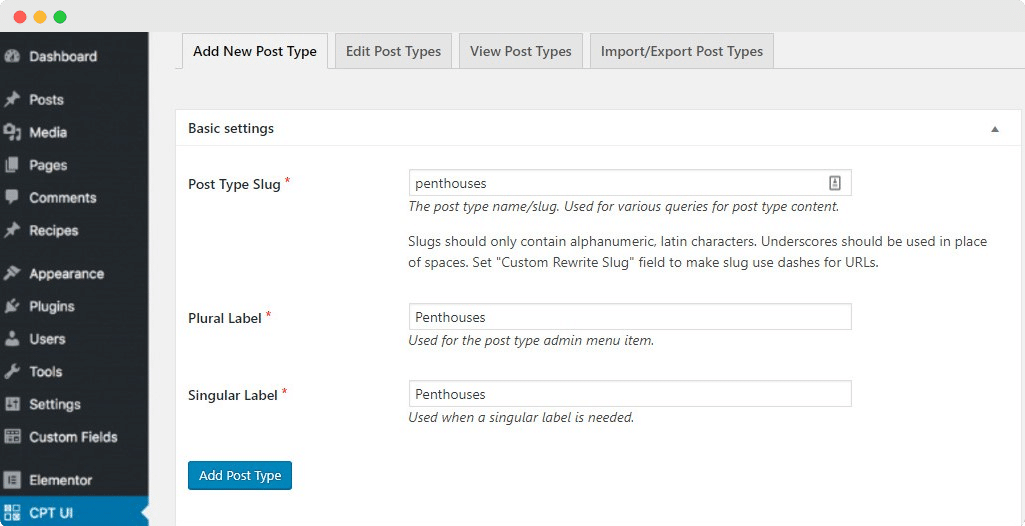Focus the Plural Label input field
This screenshot has height=526, width=1025.
tap(630, 317)
